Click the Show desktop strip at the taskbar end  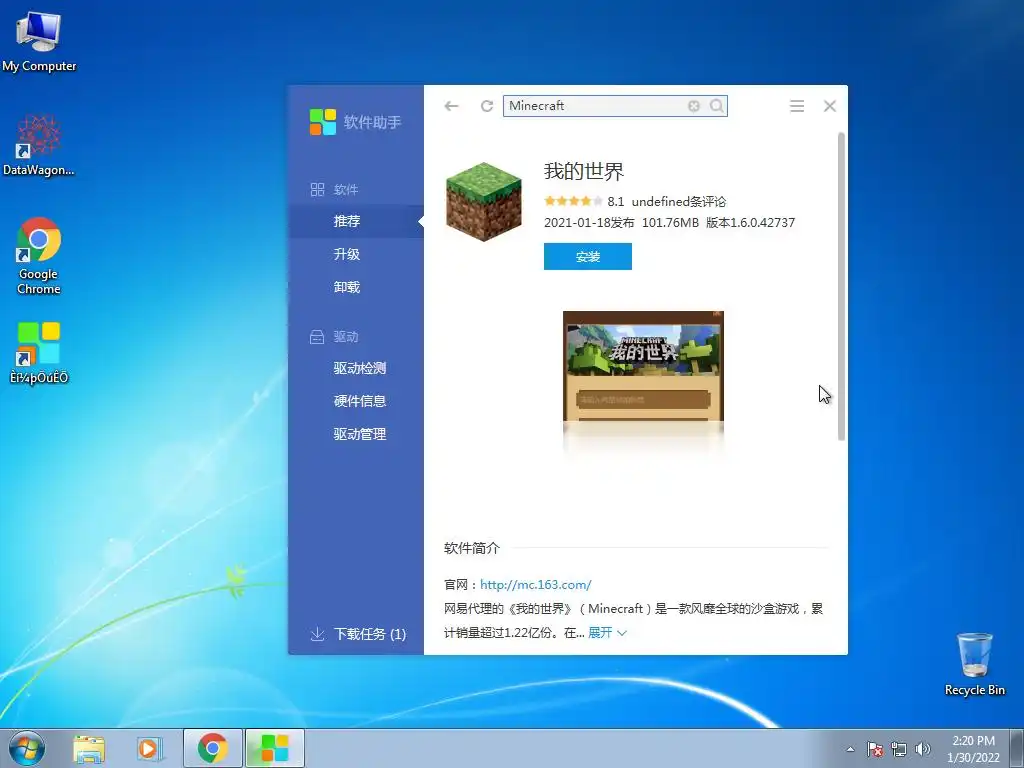pyautogui.click(x=1017, y=749)
